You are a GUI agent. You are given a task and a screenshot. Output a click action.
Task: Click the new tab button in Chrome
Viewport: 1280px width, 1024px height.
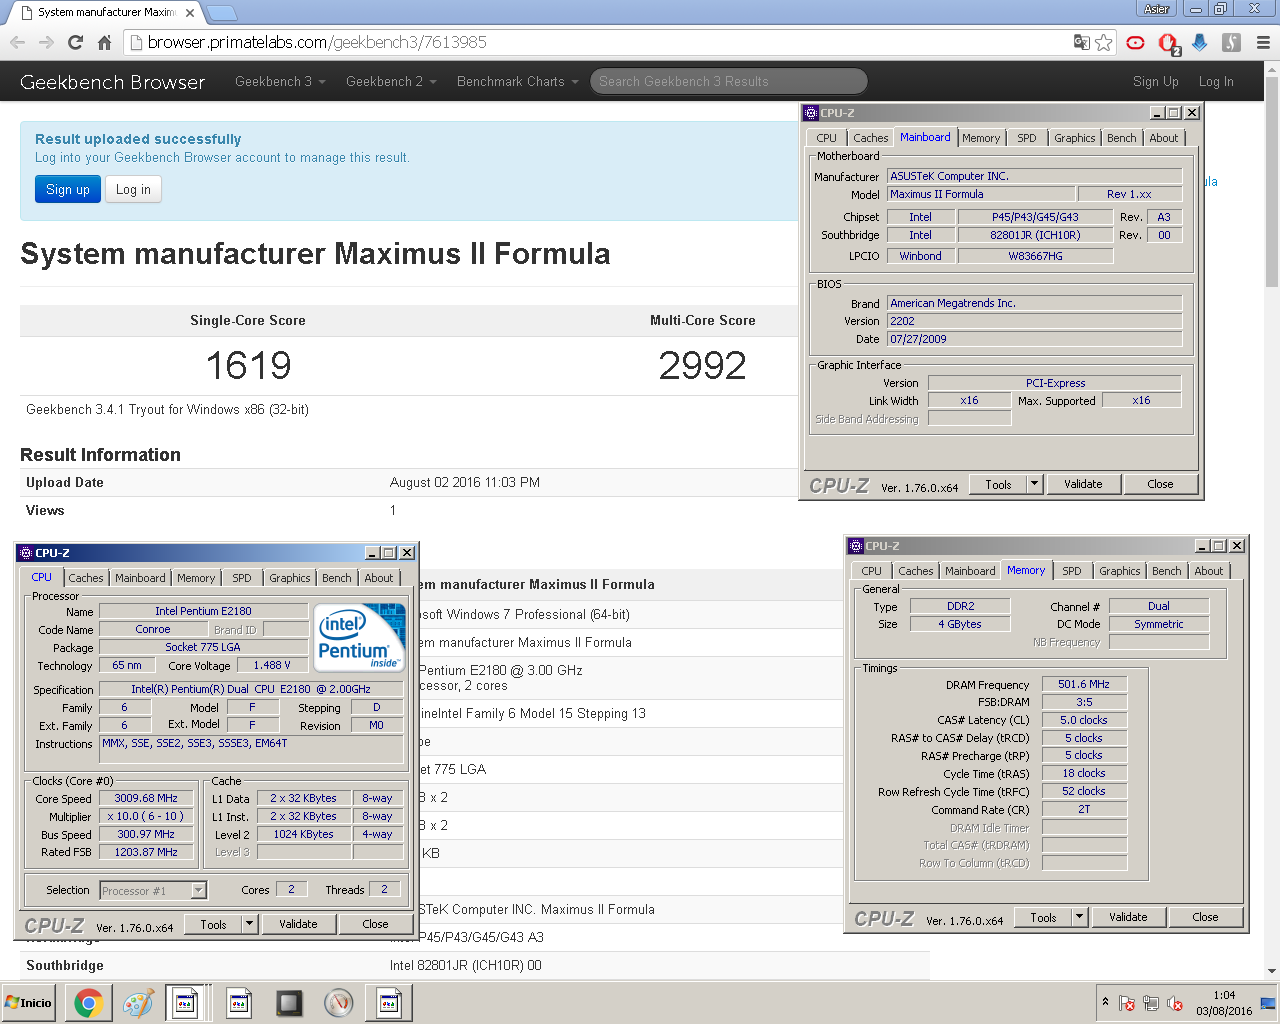[x=221, y=13]
